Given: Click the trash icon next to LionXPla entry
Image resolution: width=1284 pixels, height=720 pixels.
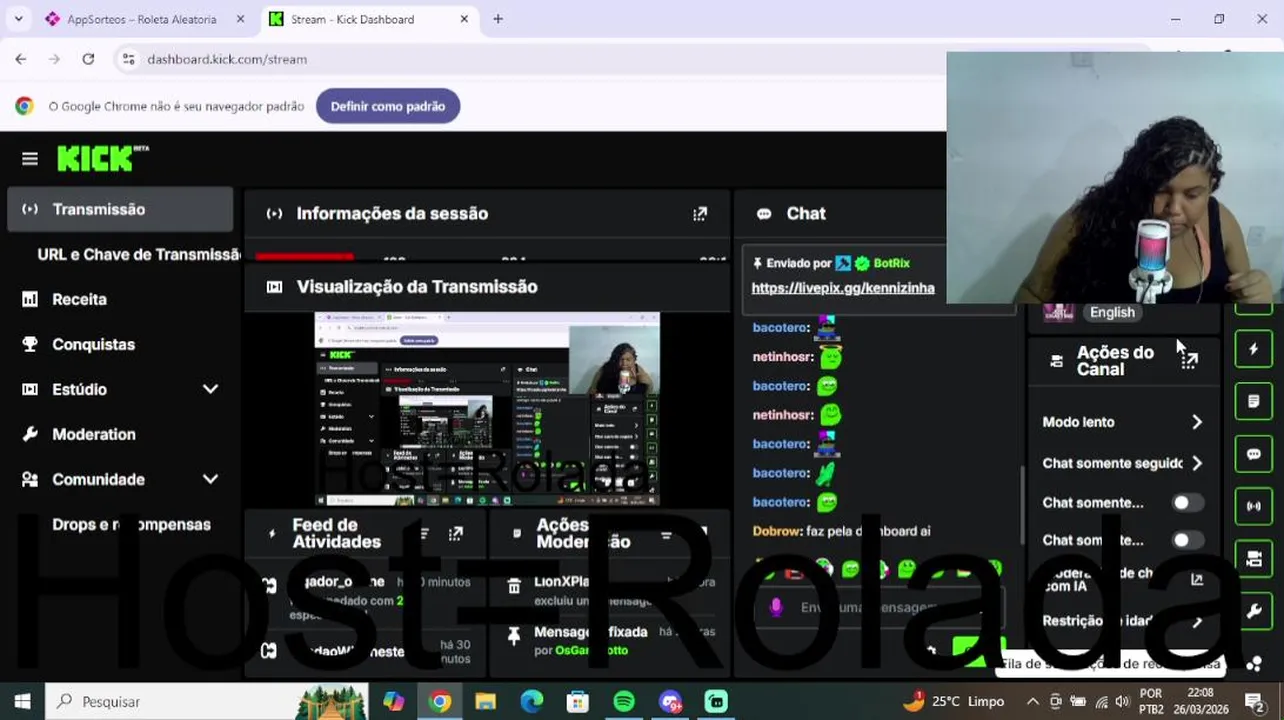Looking at the screenshot, I should 514,586.
